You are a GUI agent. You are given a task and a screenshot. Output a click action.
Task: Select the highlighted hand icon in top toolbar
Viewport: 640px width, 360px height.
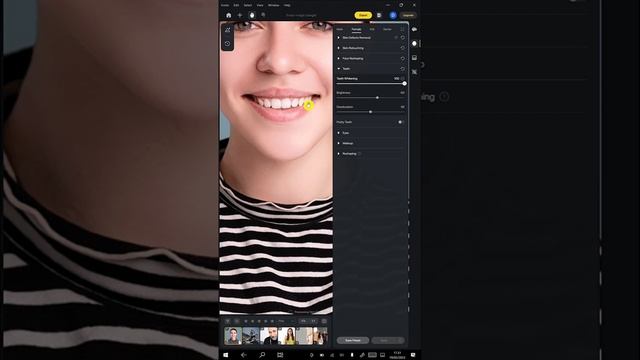click(252, 15)
